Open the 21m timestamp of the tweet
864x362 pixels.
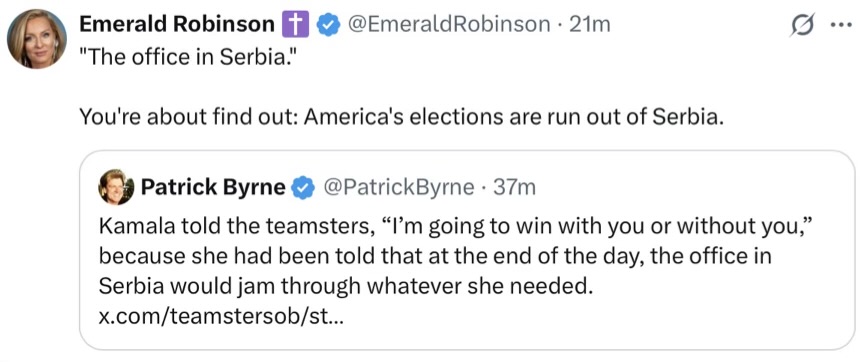589,24
